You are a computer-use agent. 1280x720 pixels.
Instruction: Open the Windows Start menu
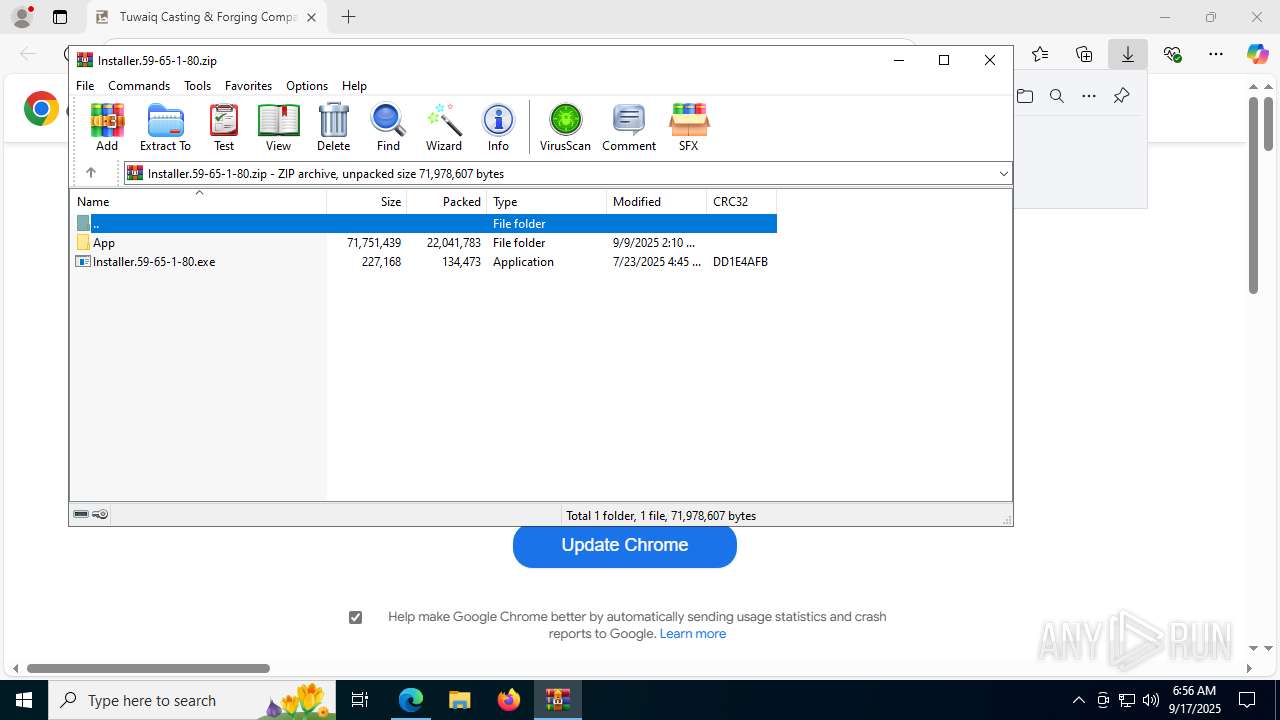point(24,700)
